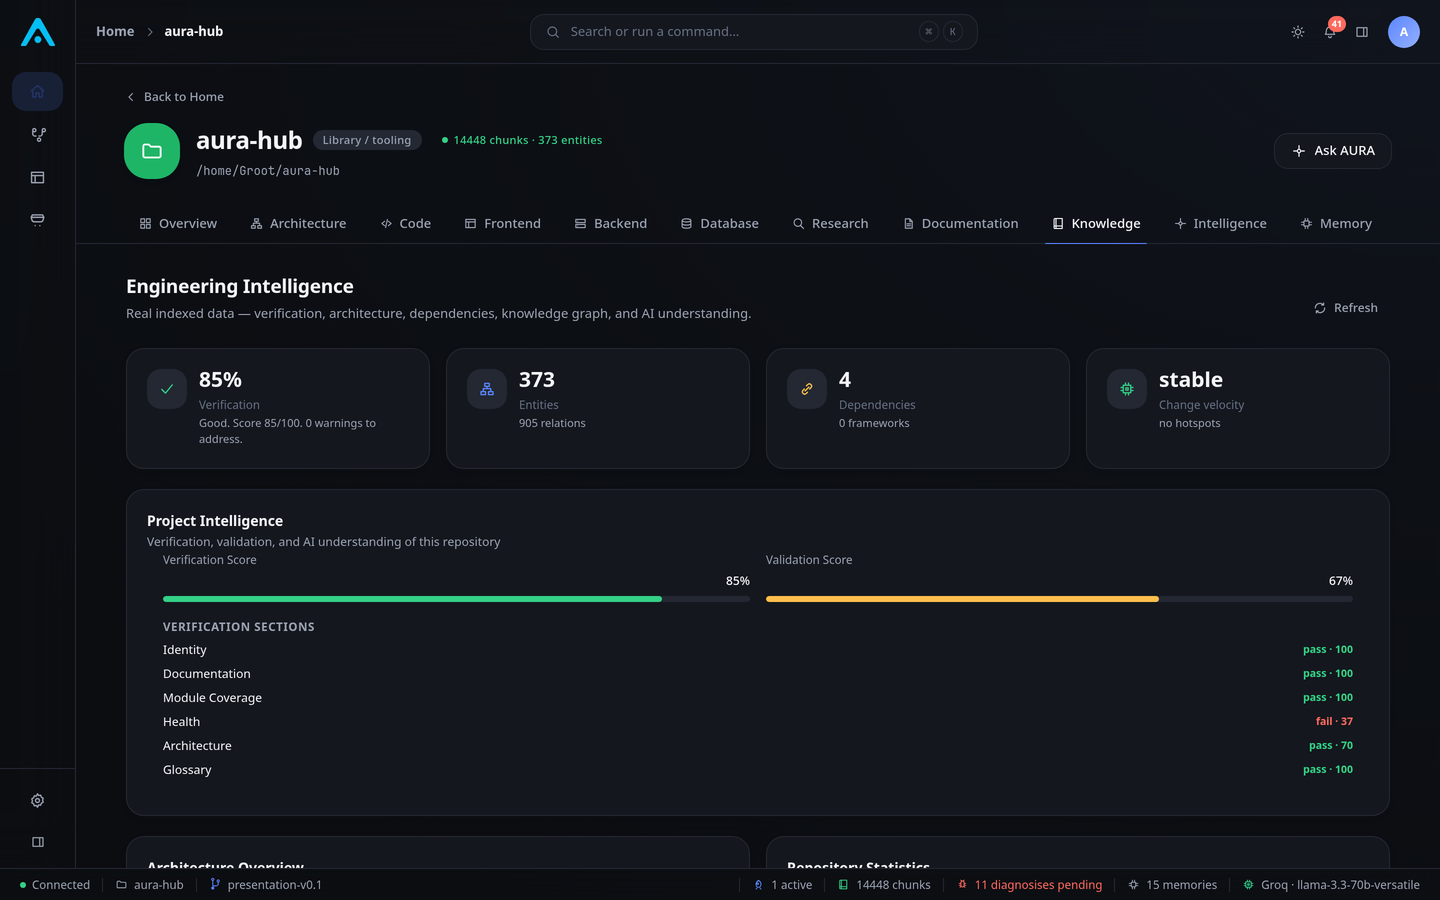Go Back to Home link
This screenshot has height=900, width=1440.
175,97
